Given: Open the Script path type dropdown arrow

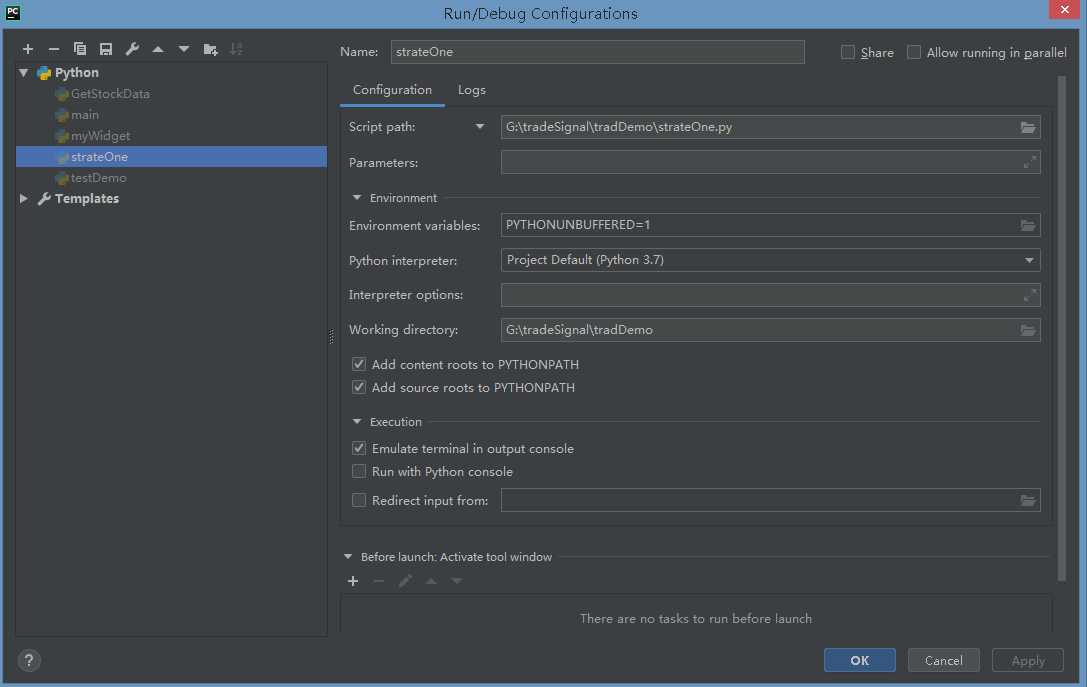Looking at the screenshot, I should tap(480, 127).
